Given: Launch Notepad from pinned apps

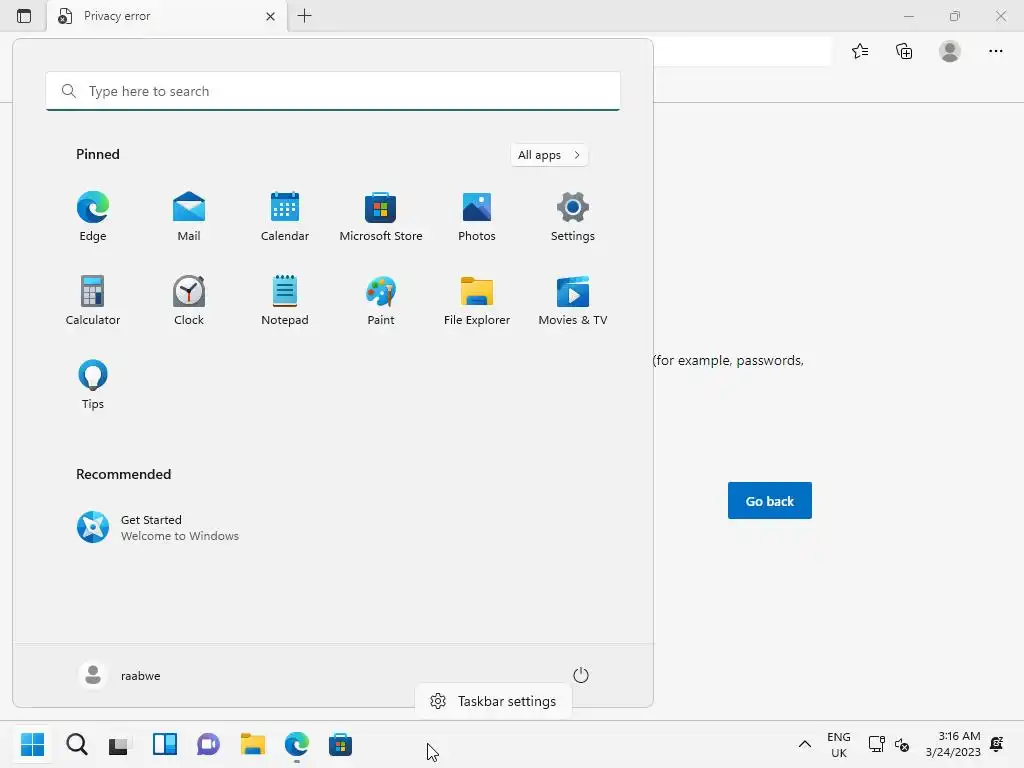Looking at the screenshot, I should click(x=285, y=300).
